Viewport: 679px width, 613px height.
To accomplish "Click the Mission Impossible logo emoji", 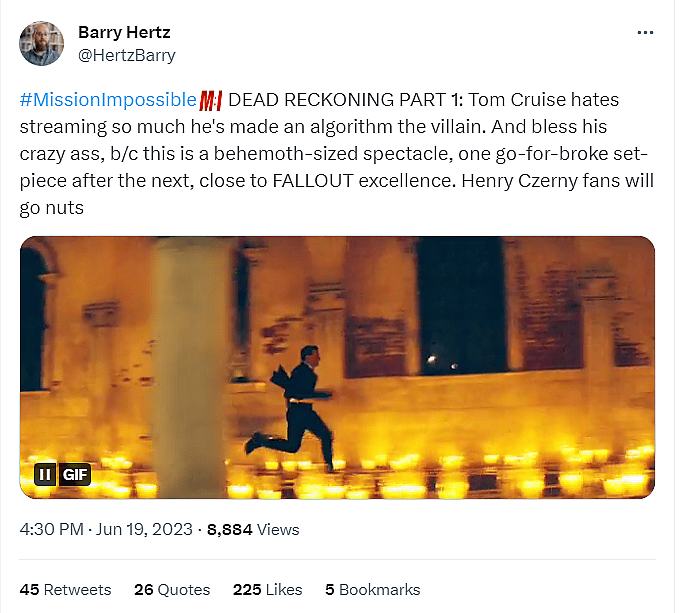I will (211, 100).
